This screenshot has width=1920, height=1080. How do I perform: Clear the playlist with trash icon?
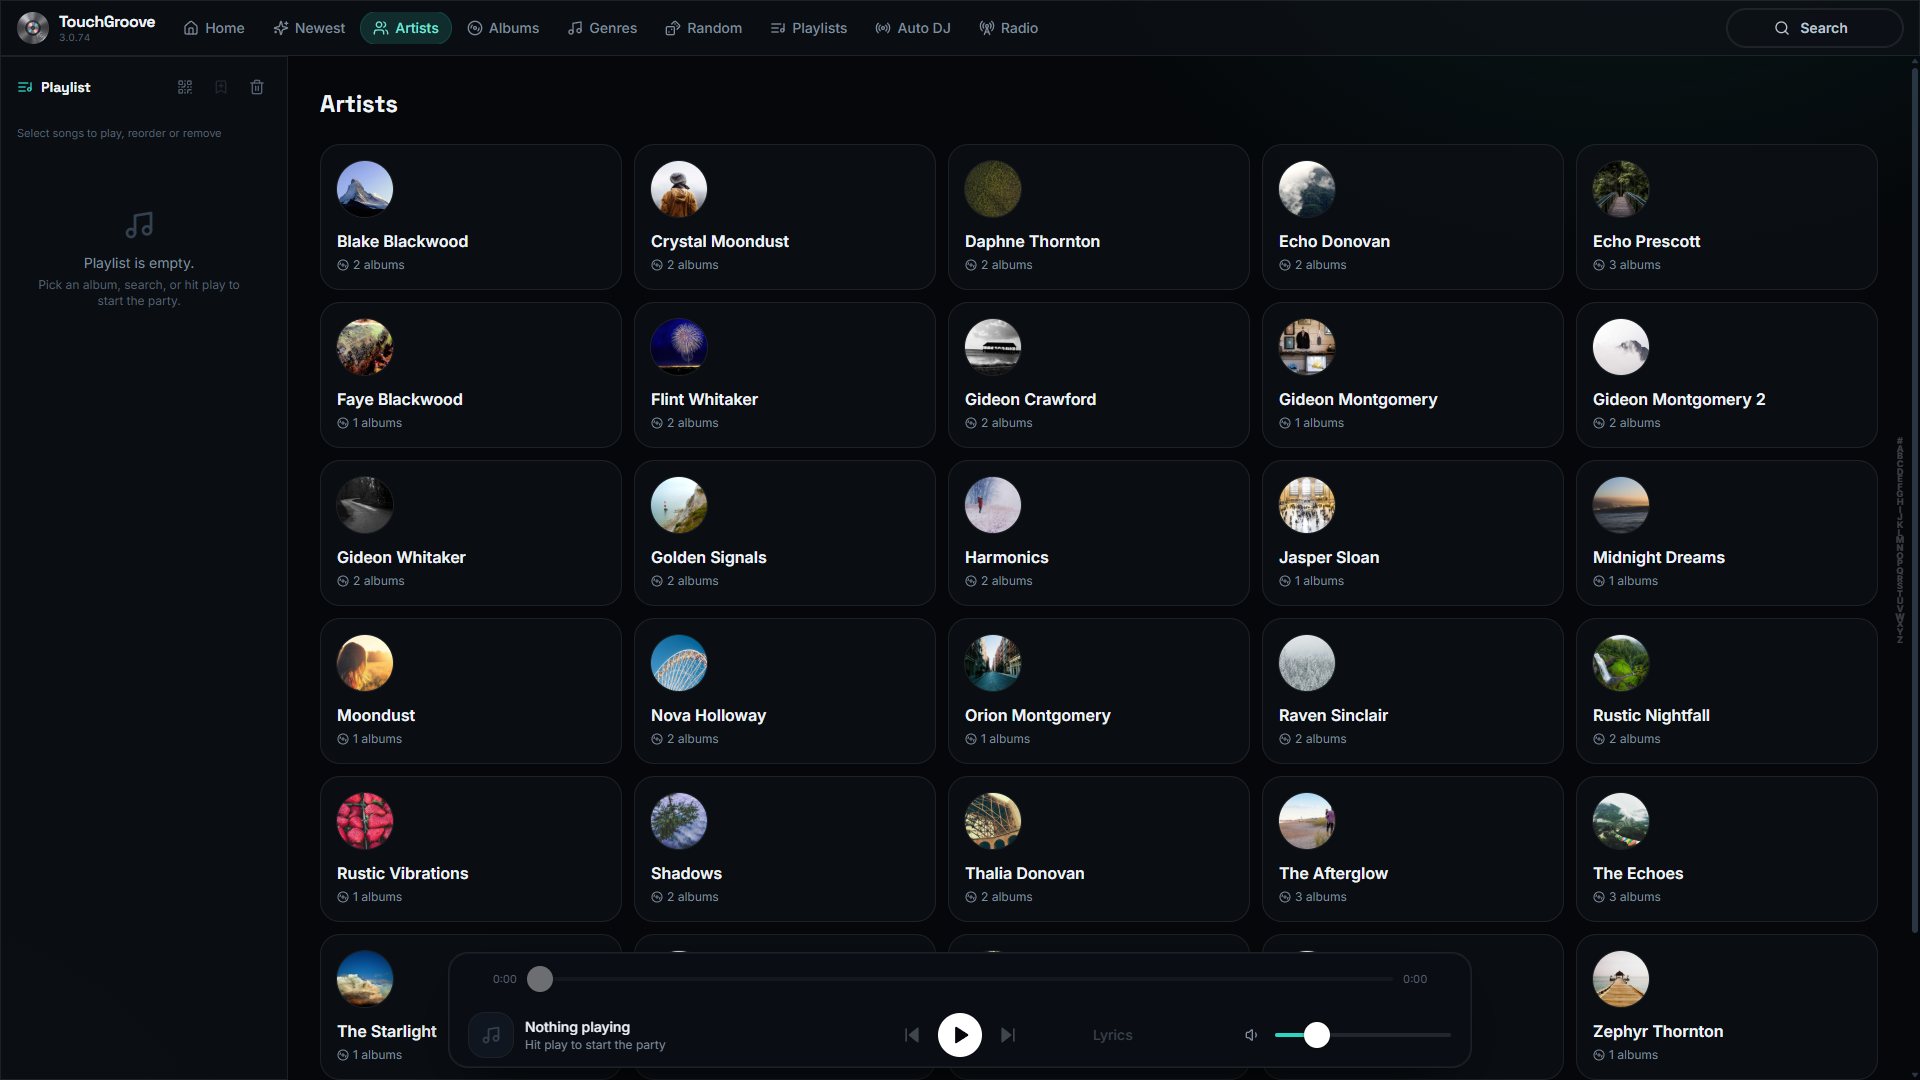pyautogui.click(x=257, y=87)
